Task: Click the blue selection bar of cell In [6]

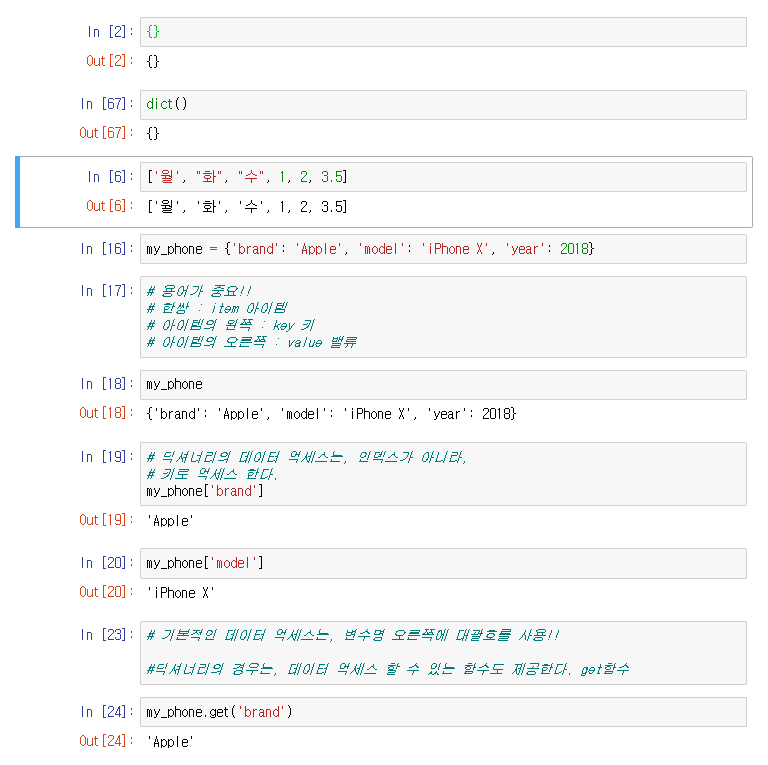Action: point(18,192)
